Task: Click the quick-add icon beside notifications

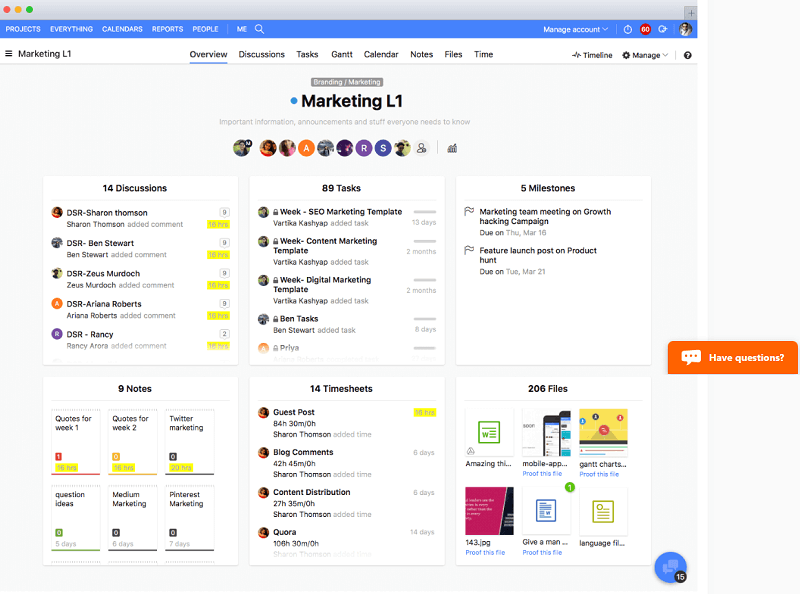Action: click(x=663, y=30)
